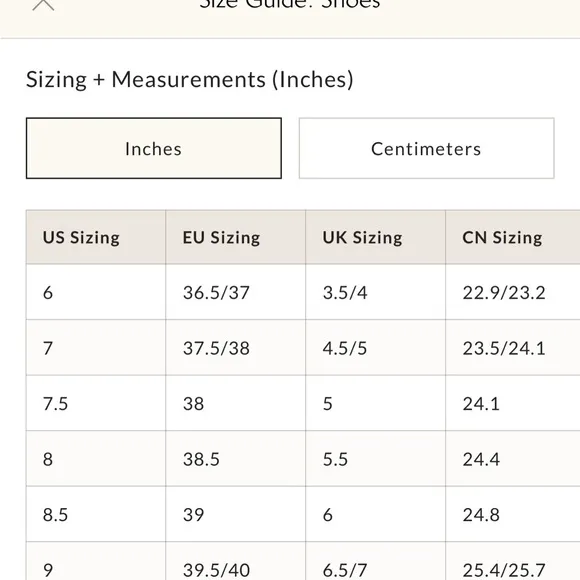
Task: Click UK size 5.5 cell
Action: point(375,458)
